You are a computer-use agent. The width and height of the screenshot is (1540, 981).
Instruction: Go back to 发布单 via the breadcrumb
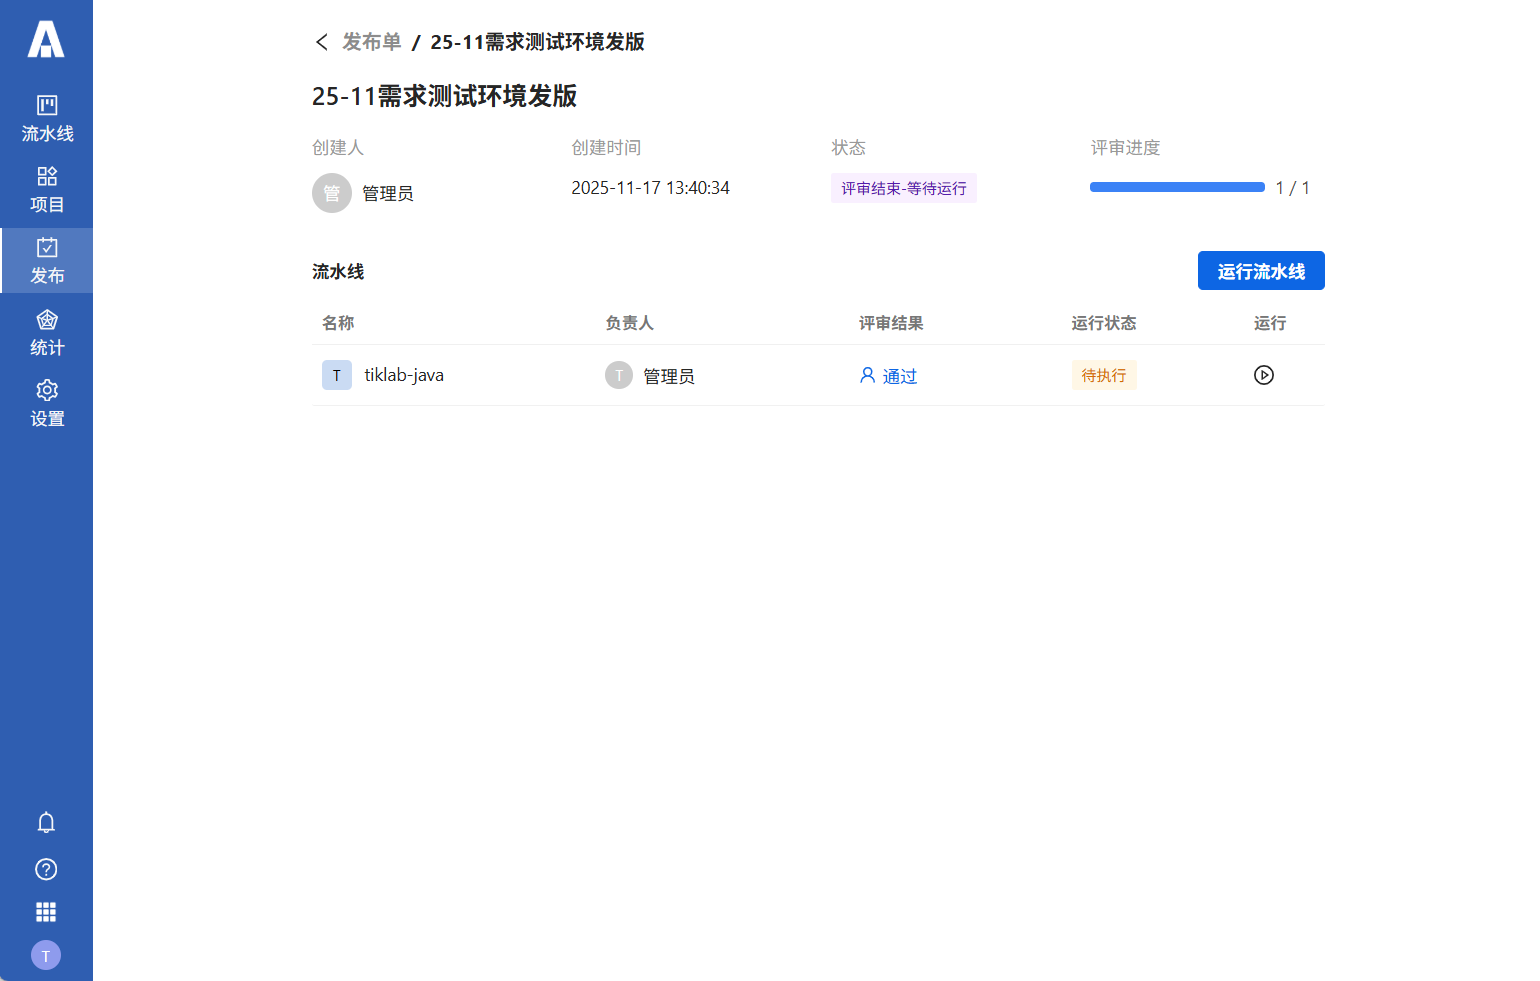[371, 41]
